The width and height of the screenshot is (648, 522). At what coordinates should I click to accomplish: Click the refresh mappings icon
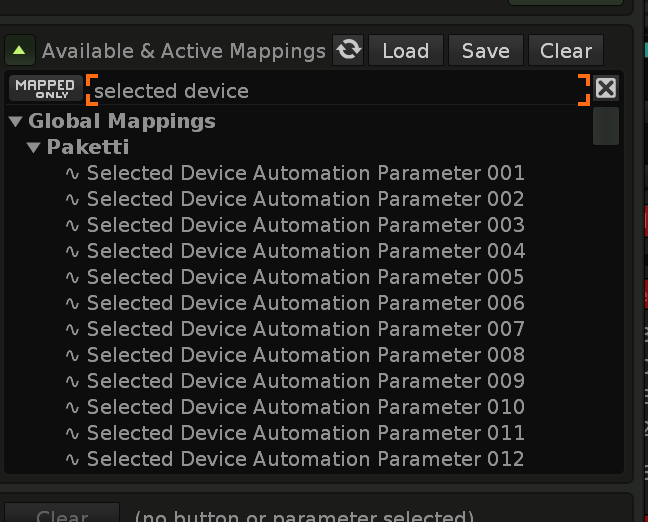pos(348,50)
